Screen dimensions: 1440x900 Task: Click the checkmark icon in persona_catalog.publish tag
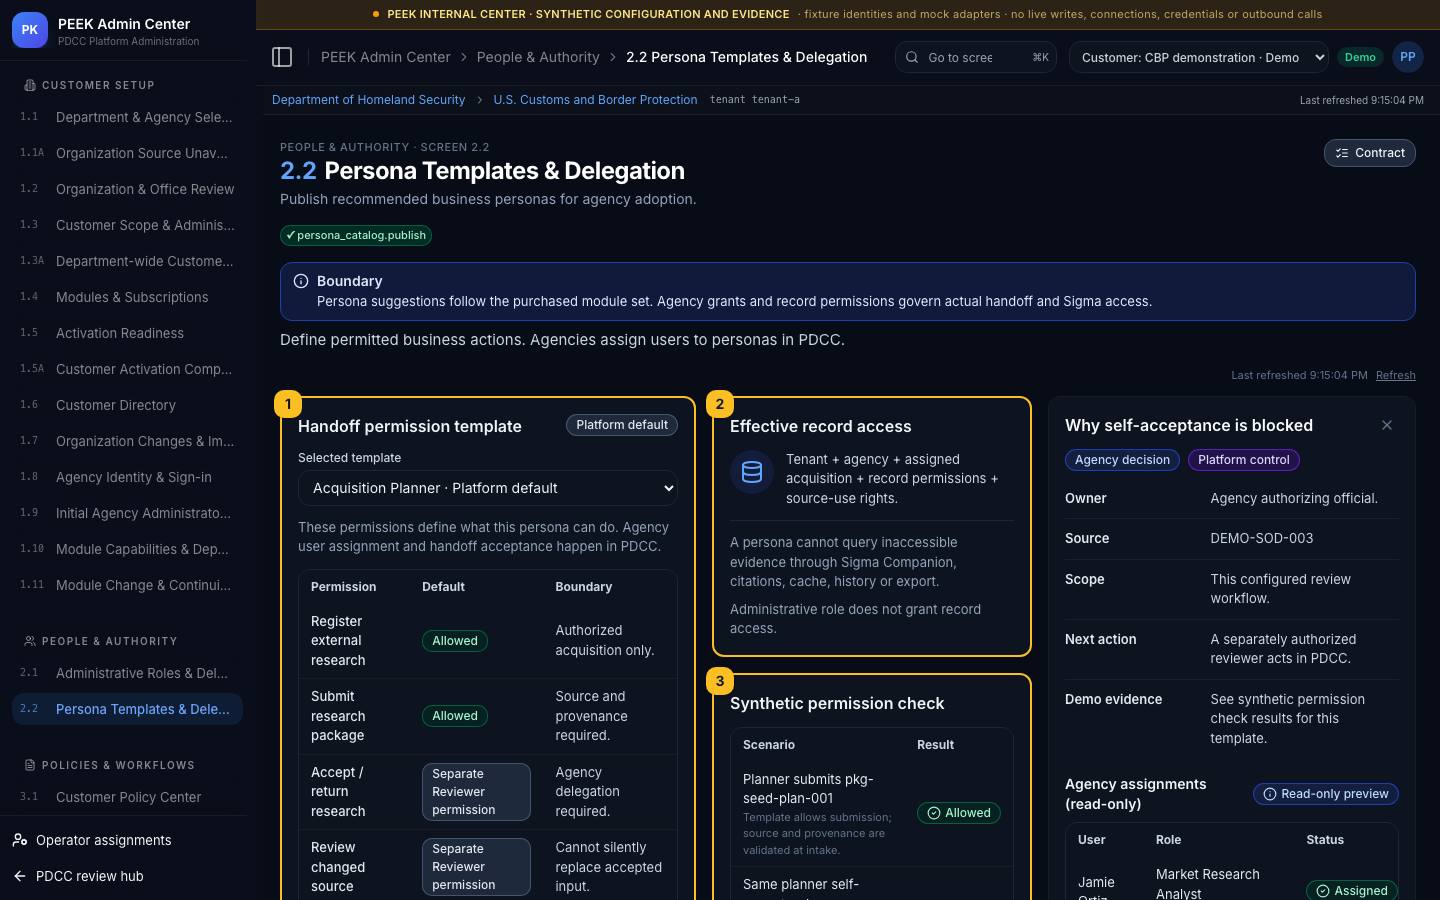[290, 235]
